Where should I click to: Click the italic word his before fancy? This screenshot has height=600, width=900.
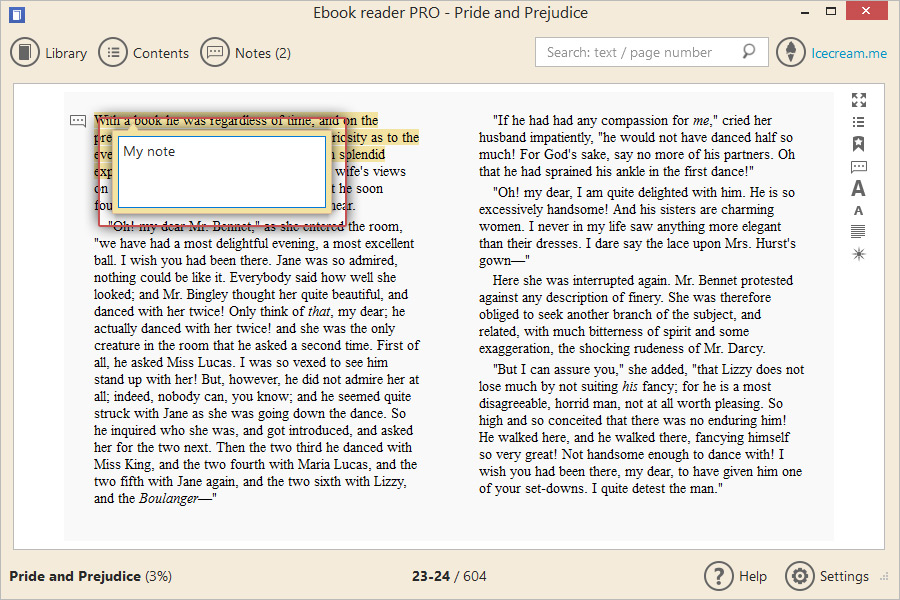click(630, 386)
